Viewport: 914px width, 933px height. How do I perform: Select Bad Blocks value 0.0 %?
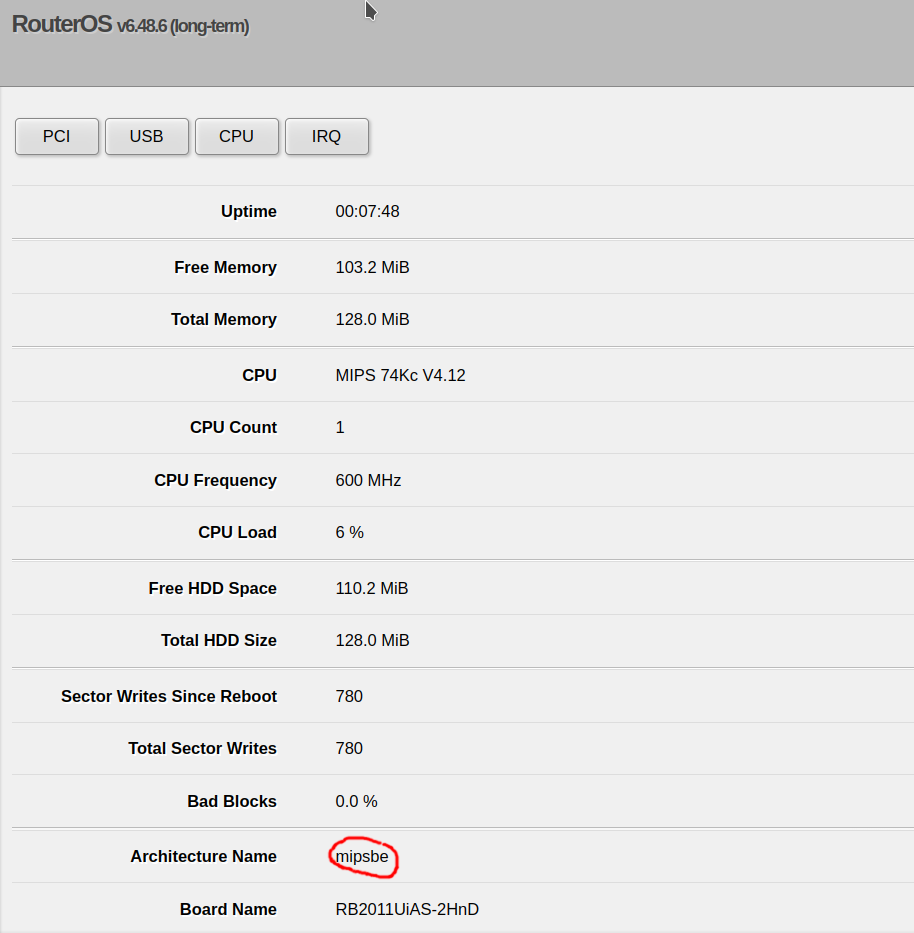(356, 801)
